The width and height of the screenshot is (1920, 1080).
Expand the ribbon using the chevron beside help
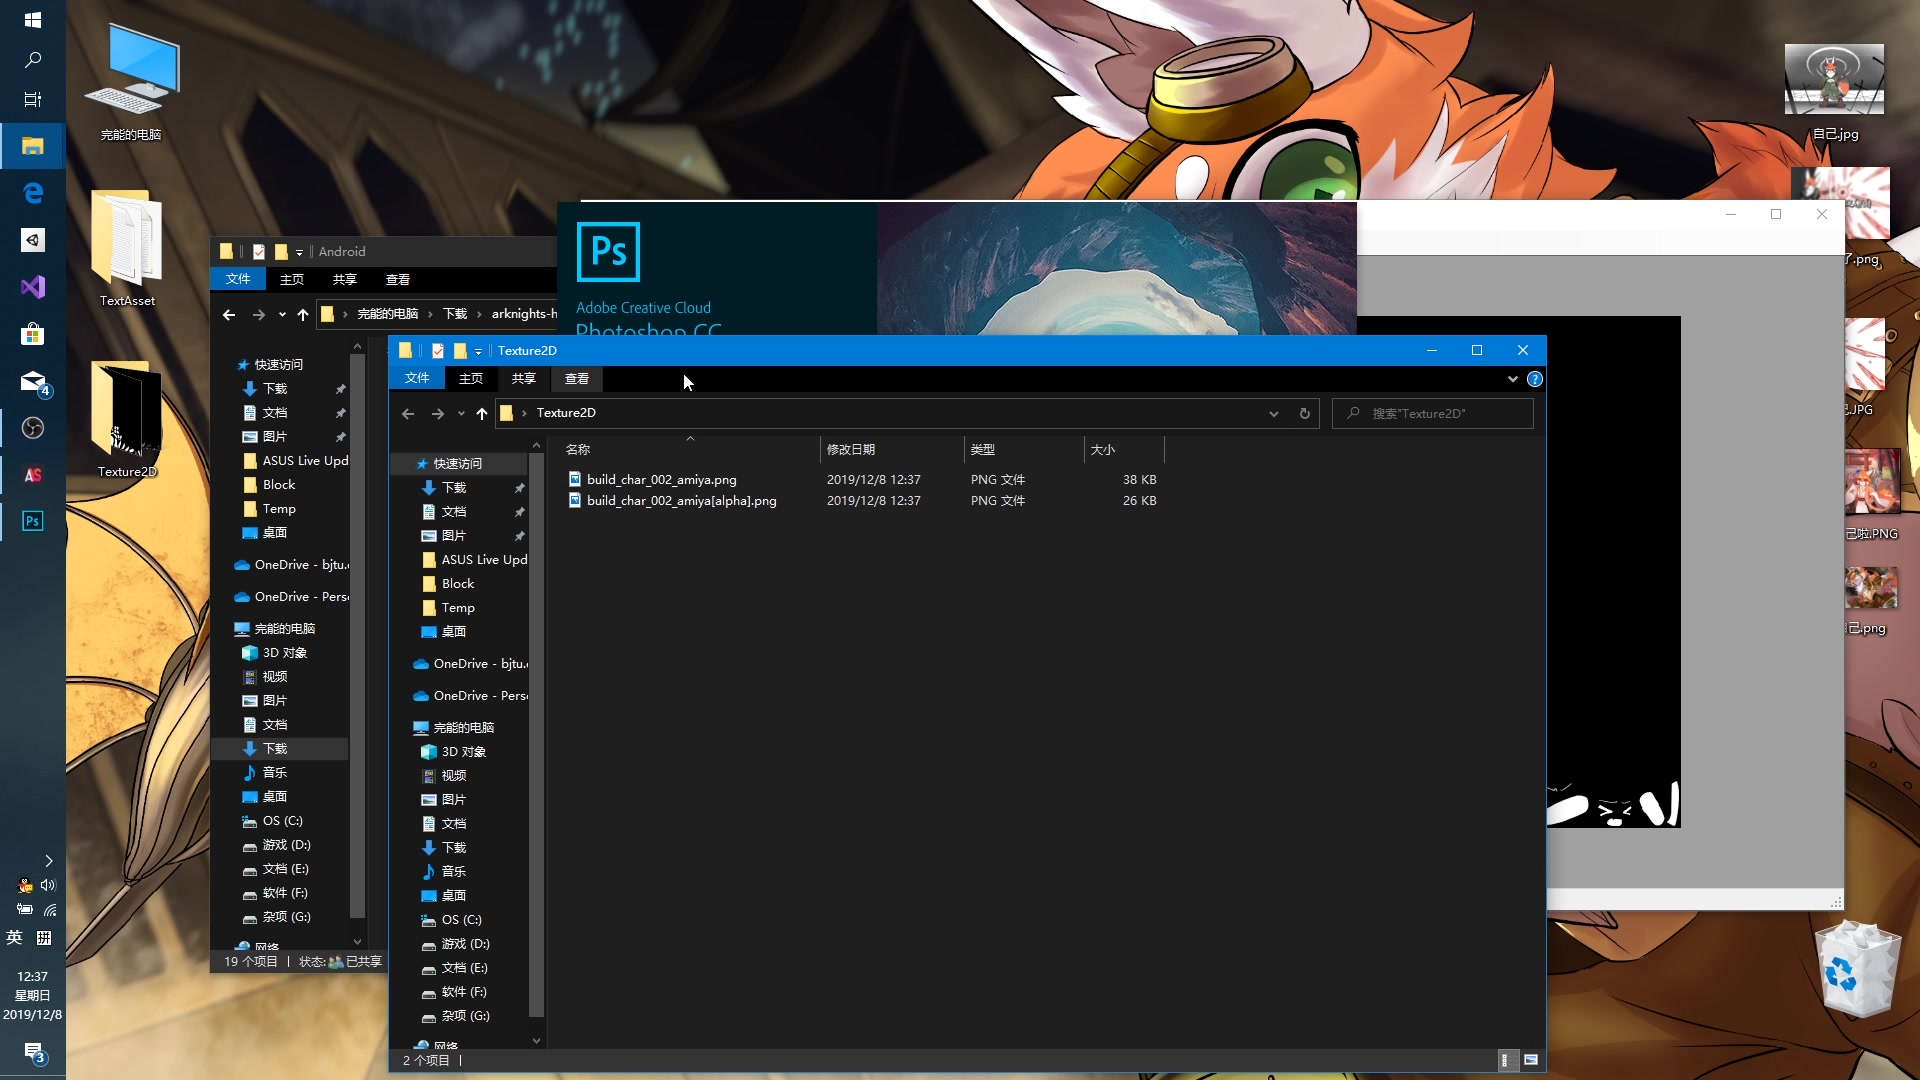[1512, 379]
